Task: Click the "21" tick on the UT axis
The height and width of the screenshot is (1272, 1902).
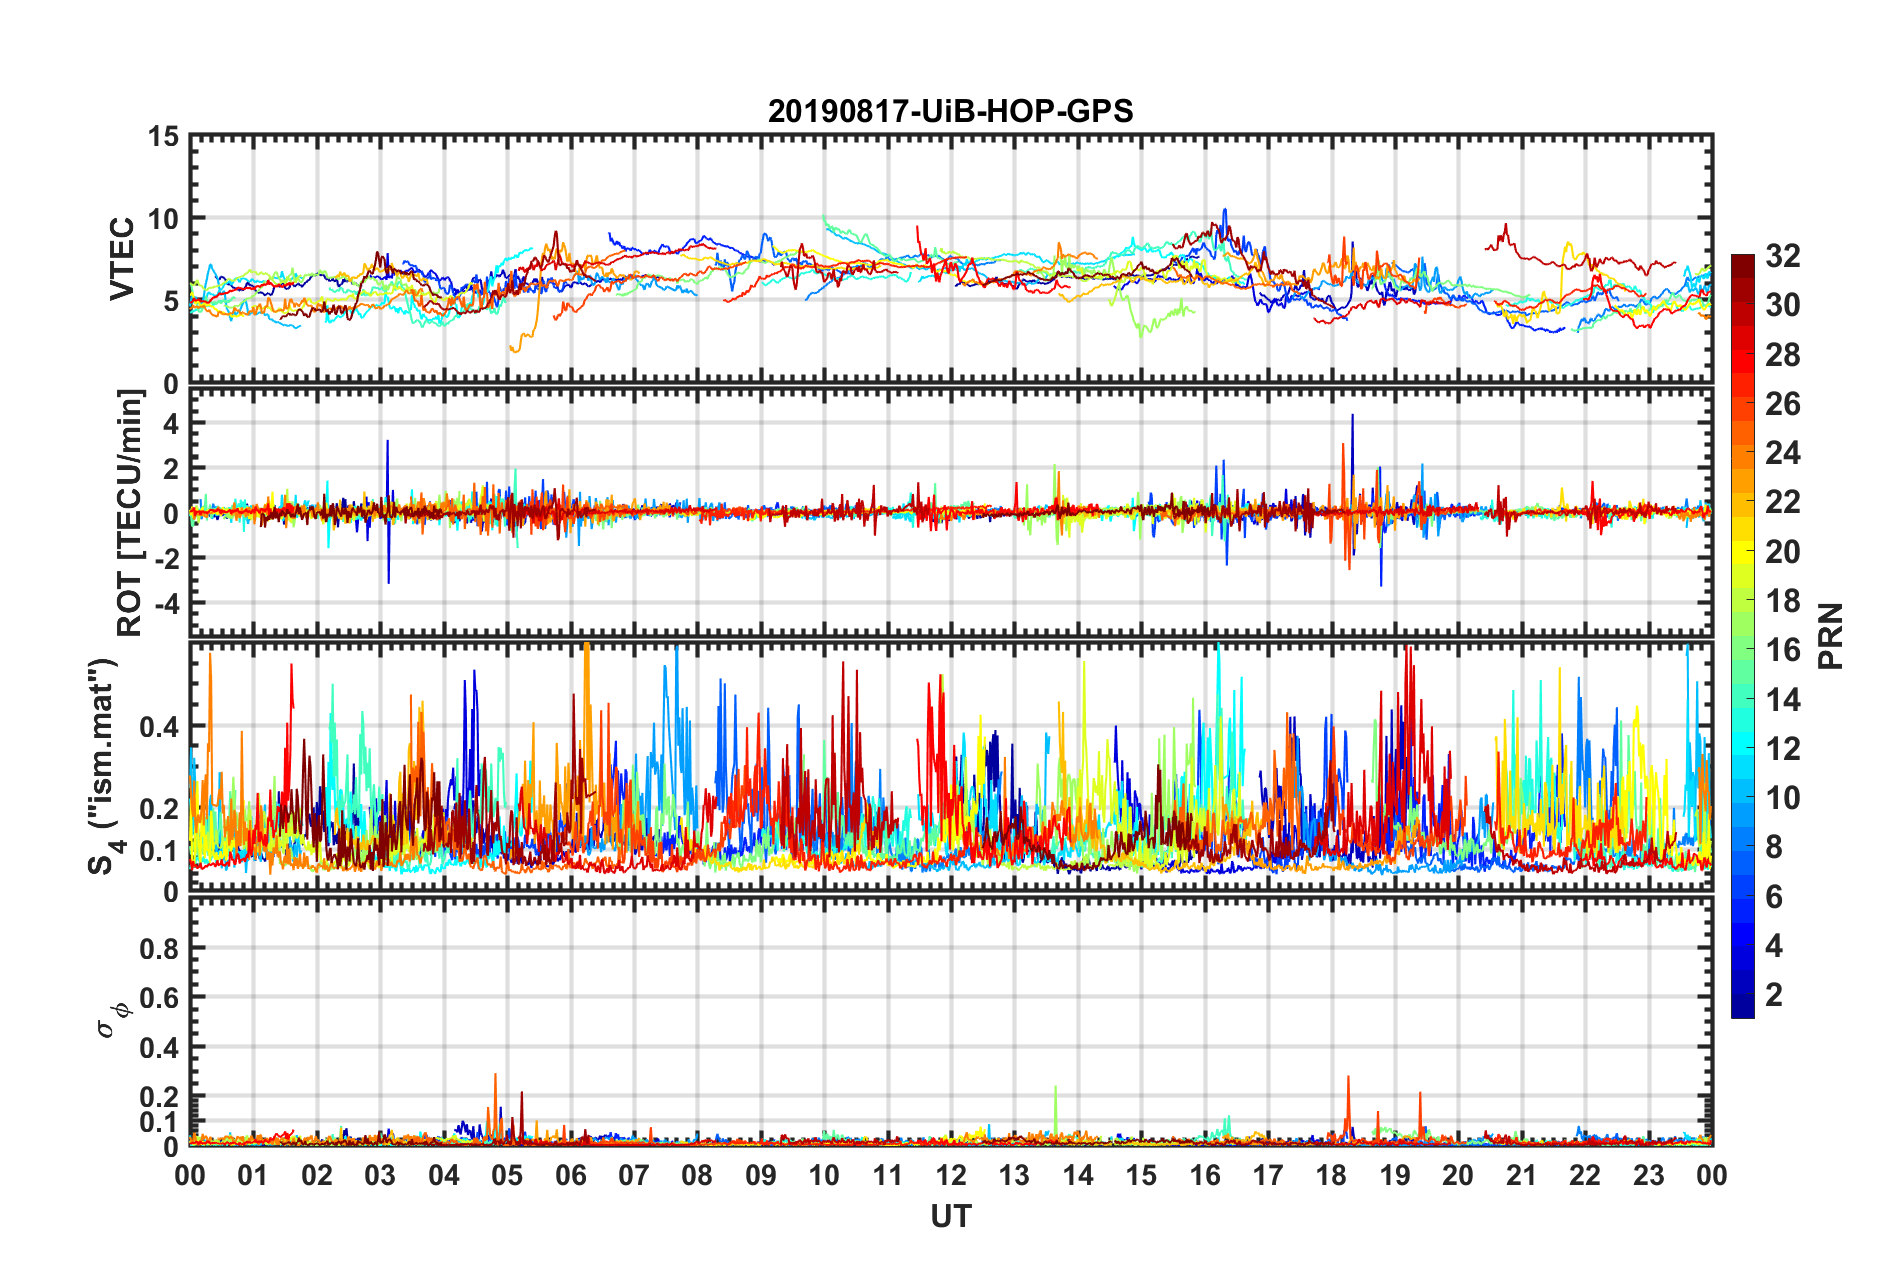Action: [1522, 1175]
